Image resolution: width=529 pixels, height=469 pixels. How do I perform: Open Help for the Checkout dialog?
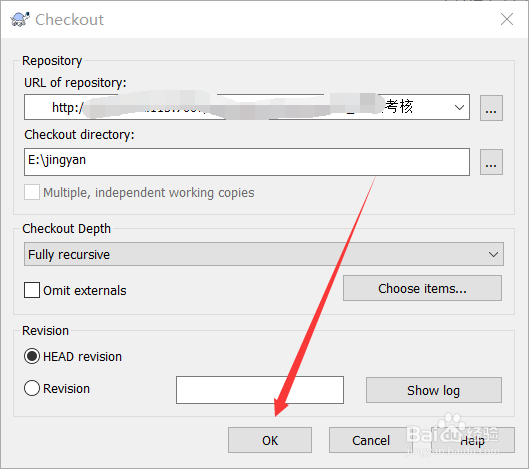[x=473, y=440]
